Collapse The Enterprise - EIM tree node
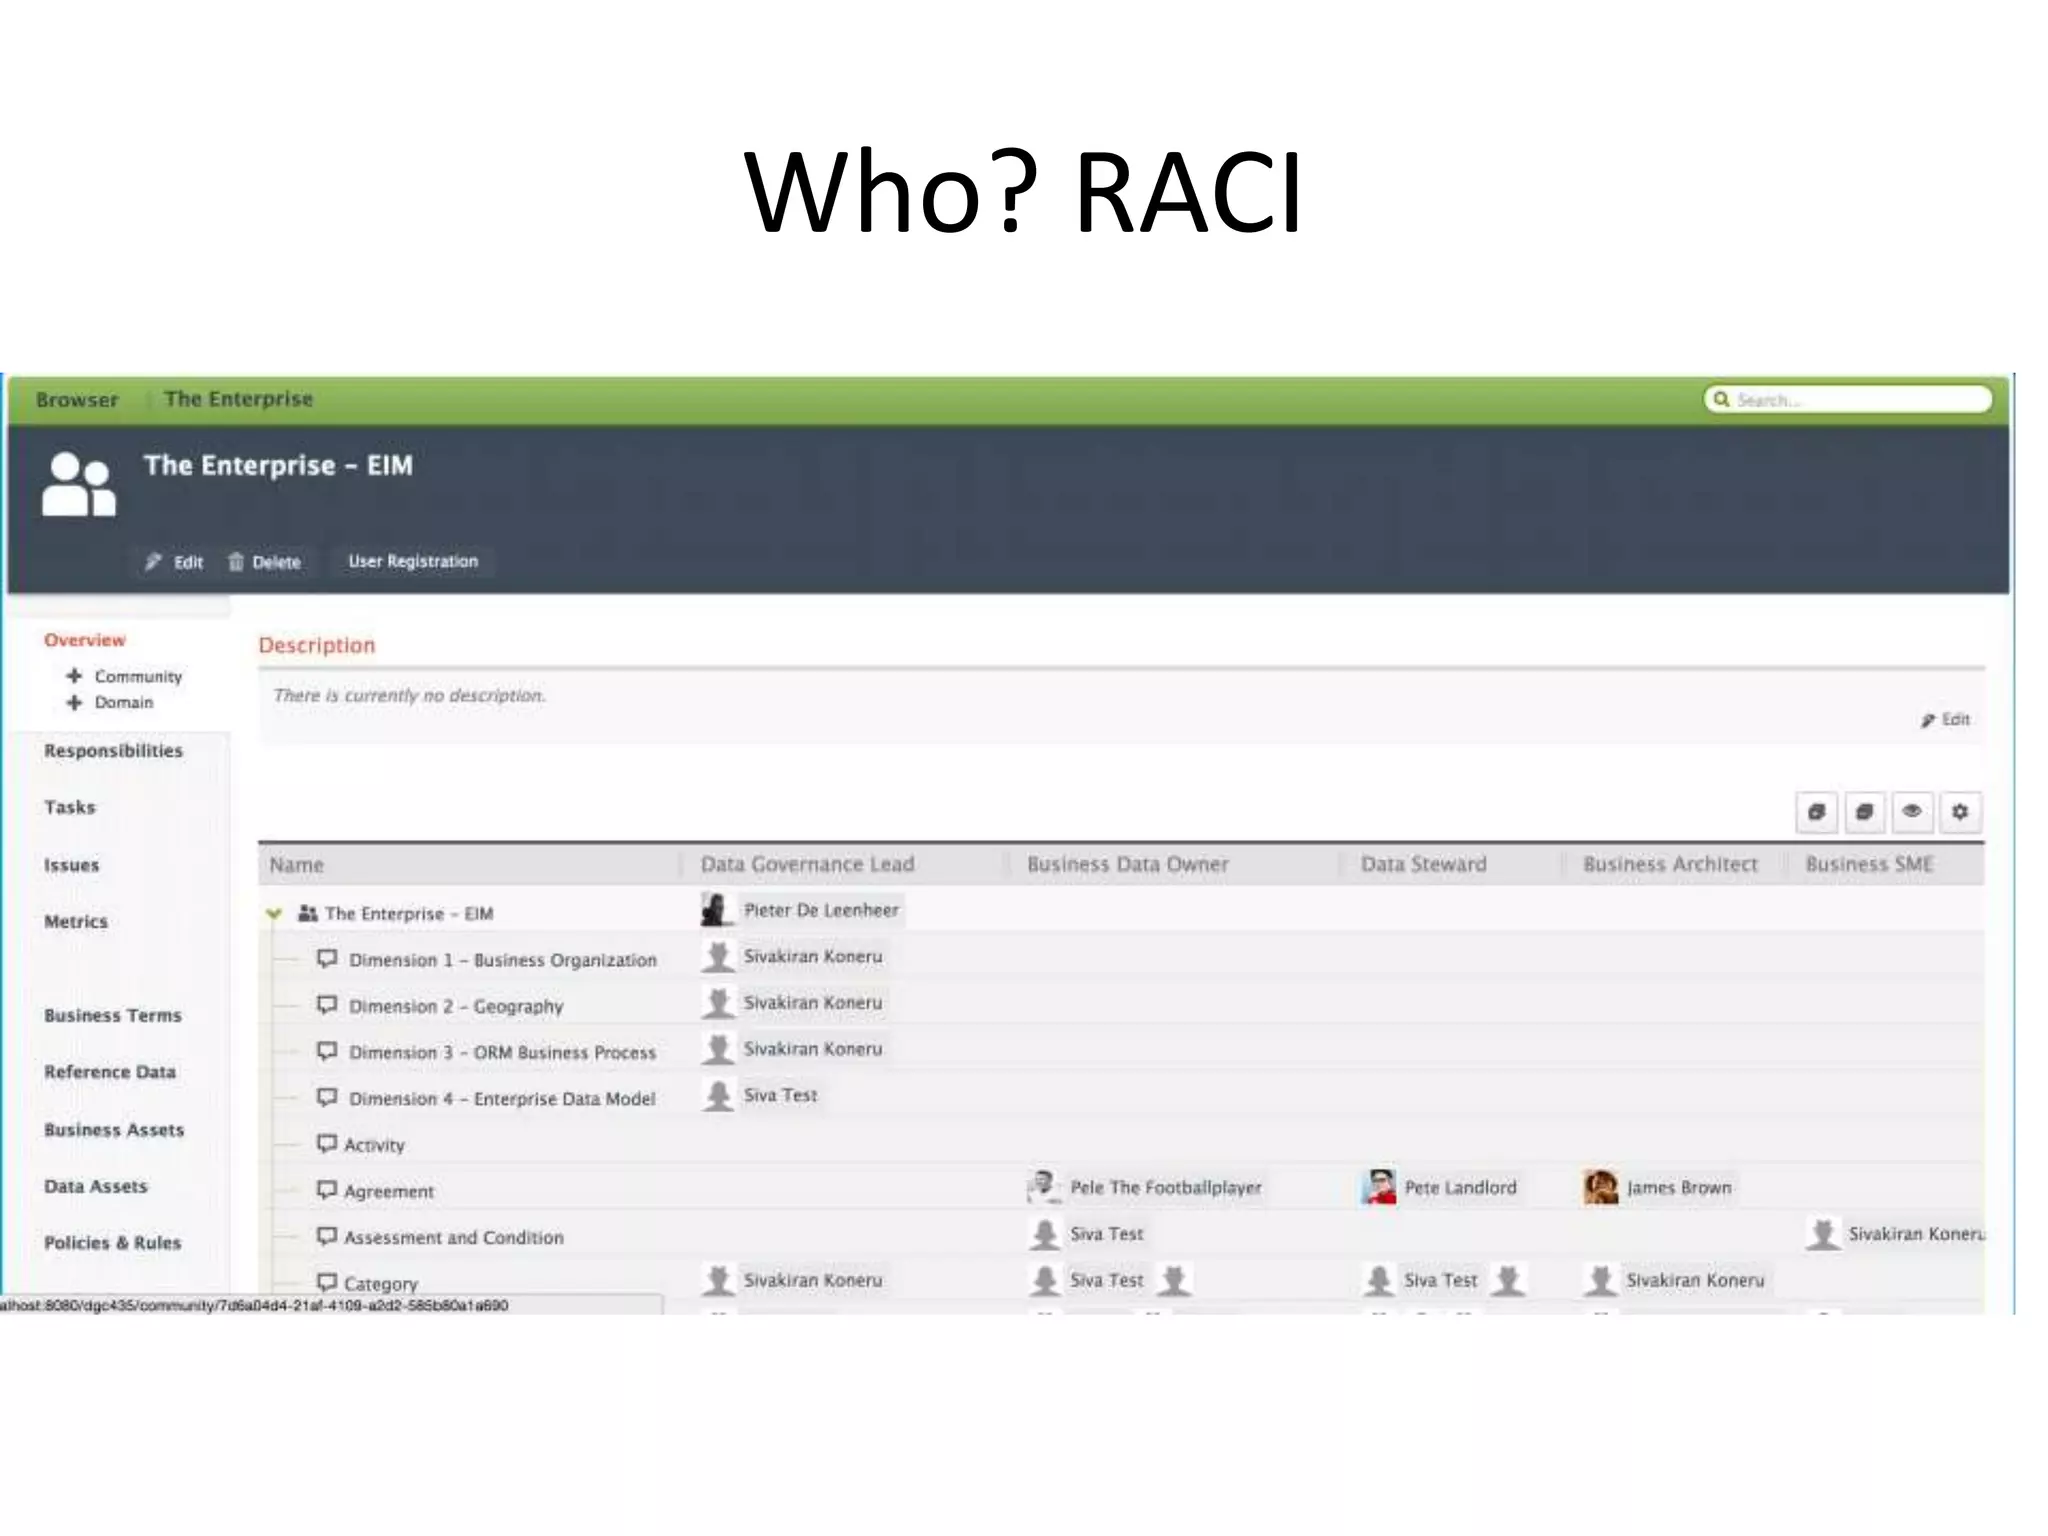 (x=274, y=913)
